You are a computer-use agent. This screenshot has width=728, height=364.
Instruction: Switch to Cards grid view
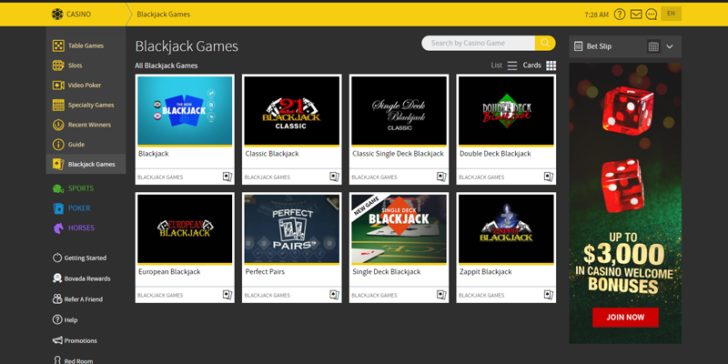(x=539, y=65)
